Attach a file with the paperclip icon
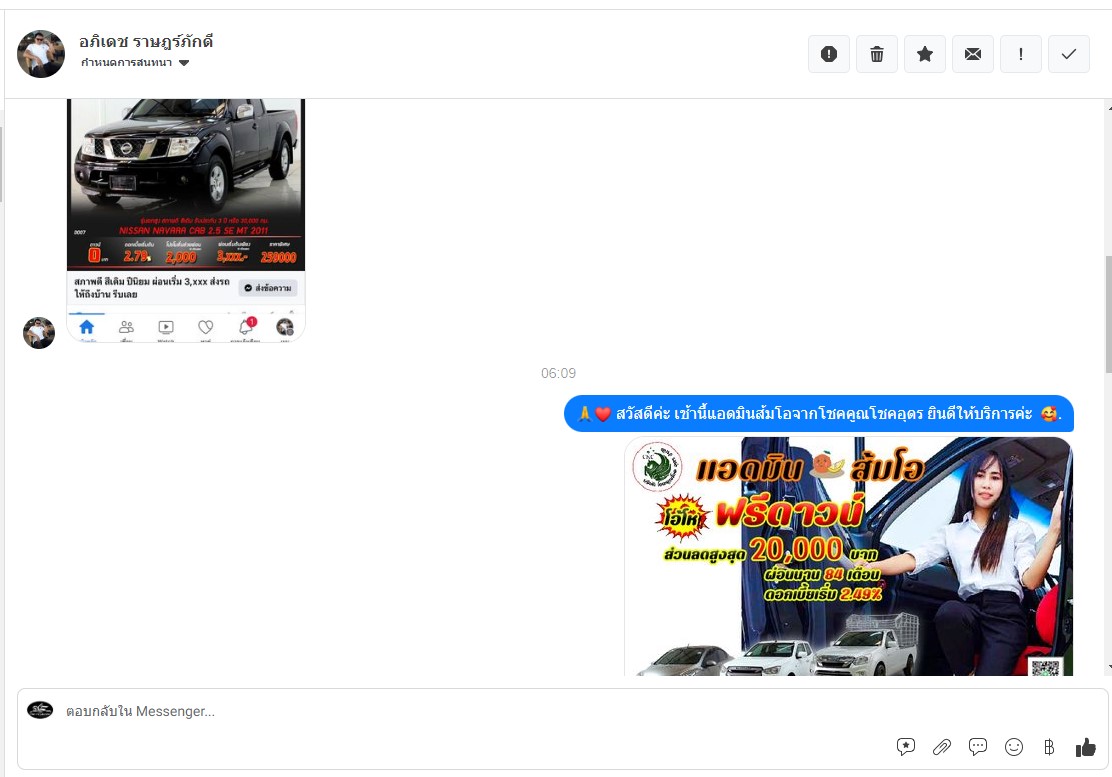This screenshot has height=777, width=1112. tap(942, 747)
